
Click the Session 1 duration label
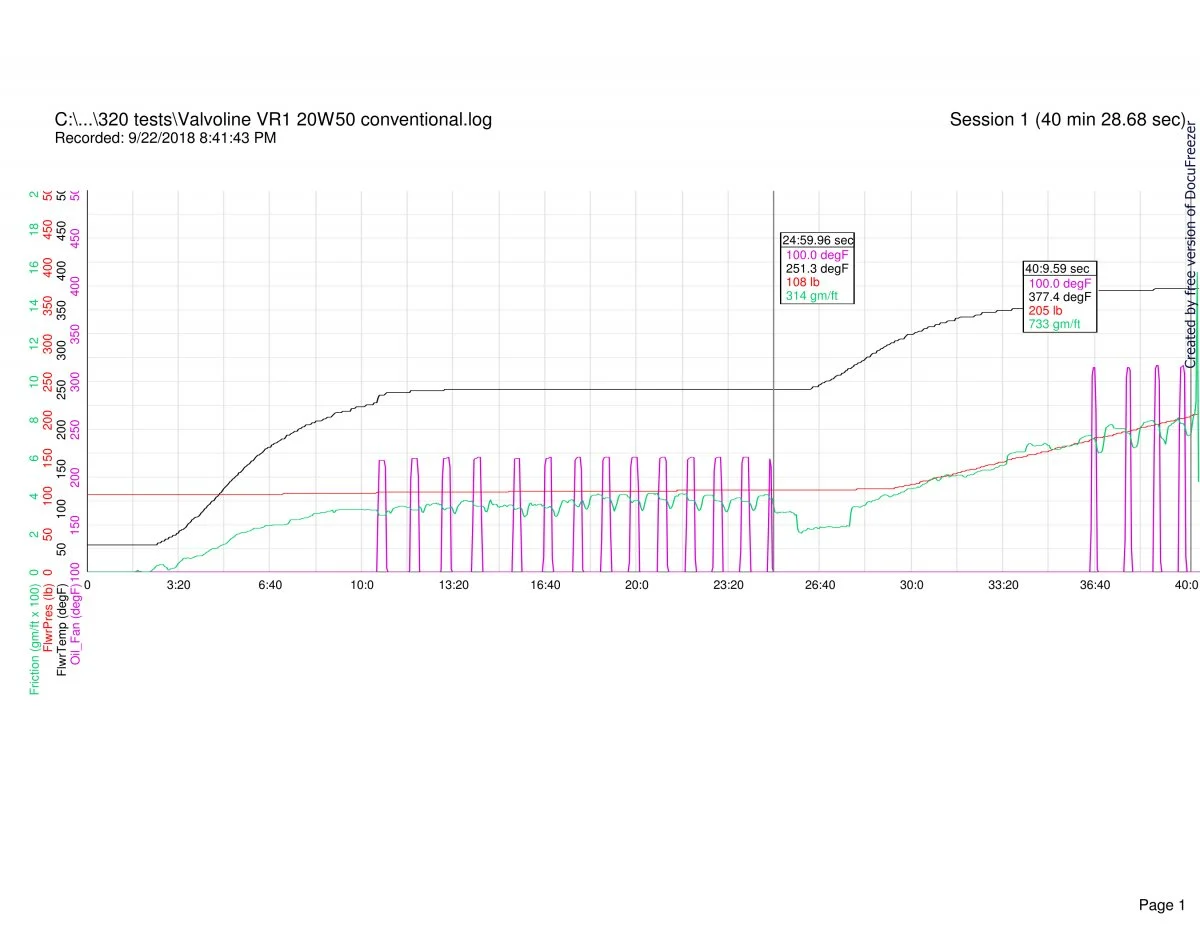click(1067, 120)
